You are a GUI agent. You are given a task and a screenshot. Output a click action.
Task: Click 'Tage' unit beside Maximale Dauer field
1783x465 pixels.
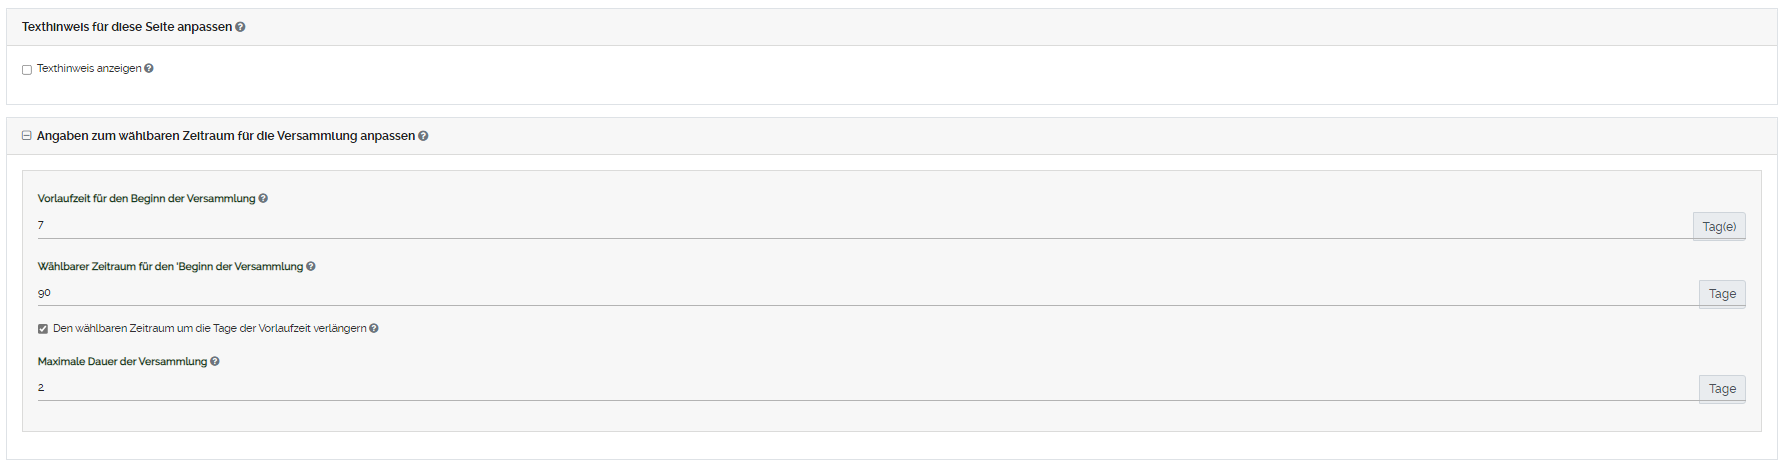1722,389
